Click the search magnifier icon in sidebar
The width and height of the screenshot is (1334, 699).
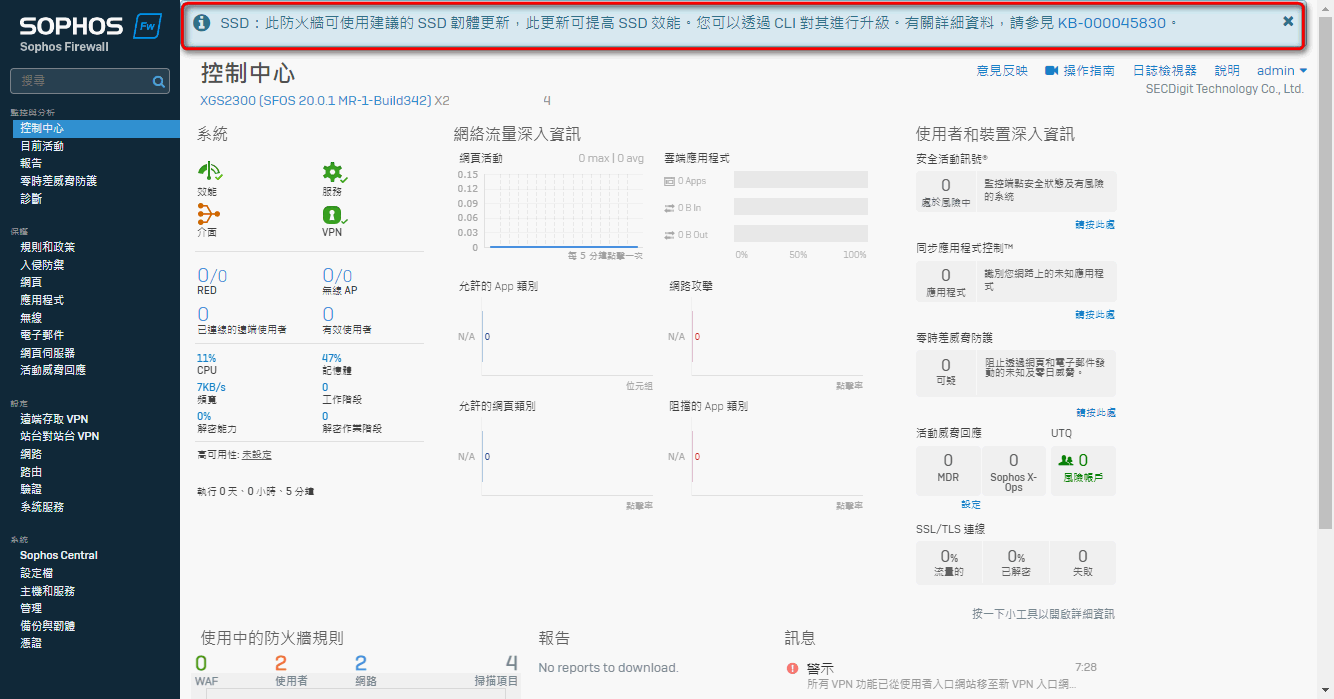(x=159, y=82)
